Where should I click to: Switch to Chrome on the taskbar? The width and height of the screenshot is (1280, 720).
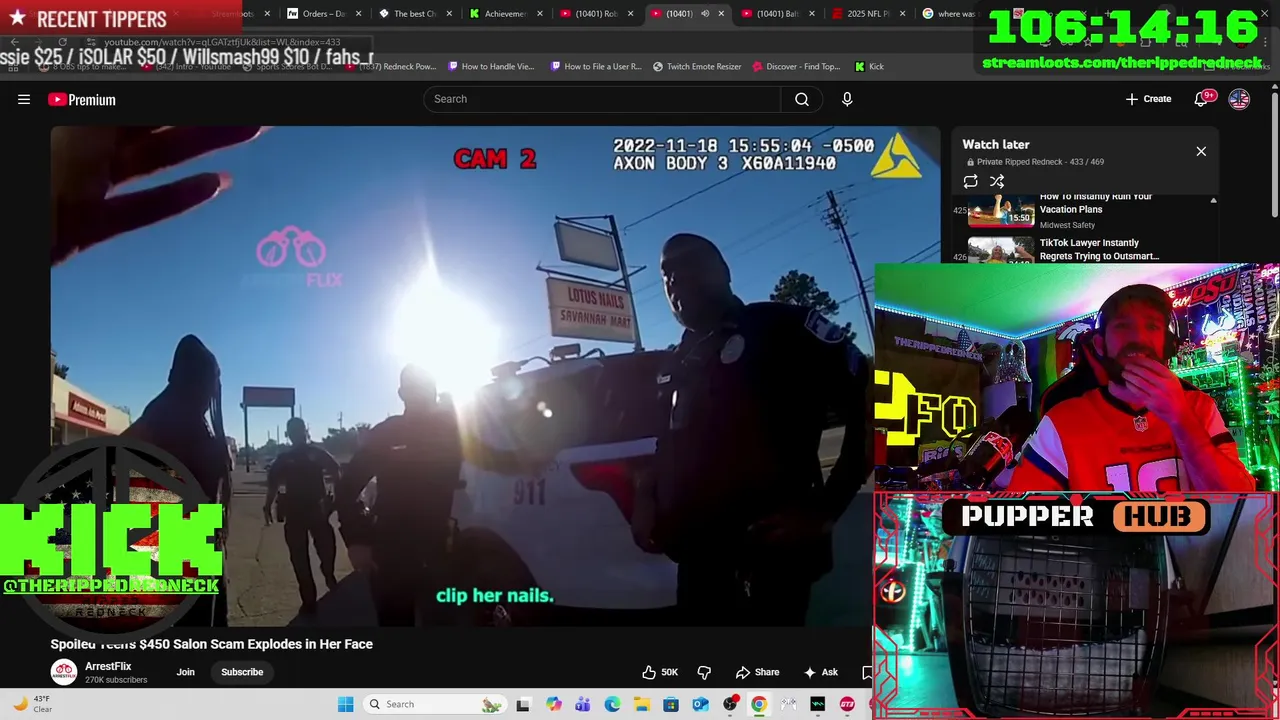pyautogui.click(x=759, y=704)
